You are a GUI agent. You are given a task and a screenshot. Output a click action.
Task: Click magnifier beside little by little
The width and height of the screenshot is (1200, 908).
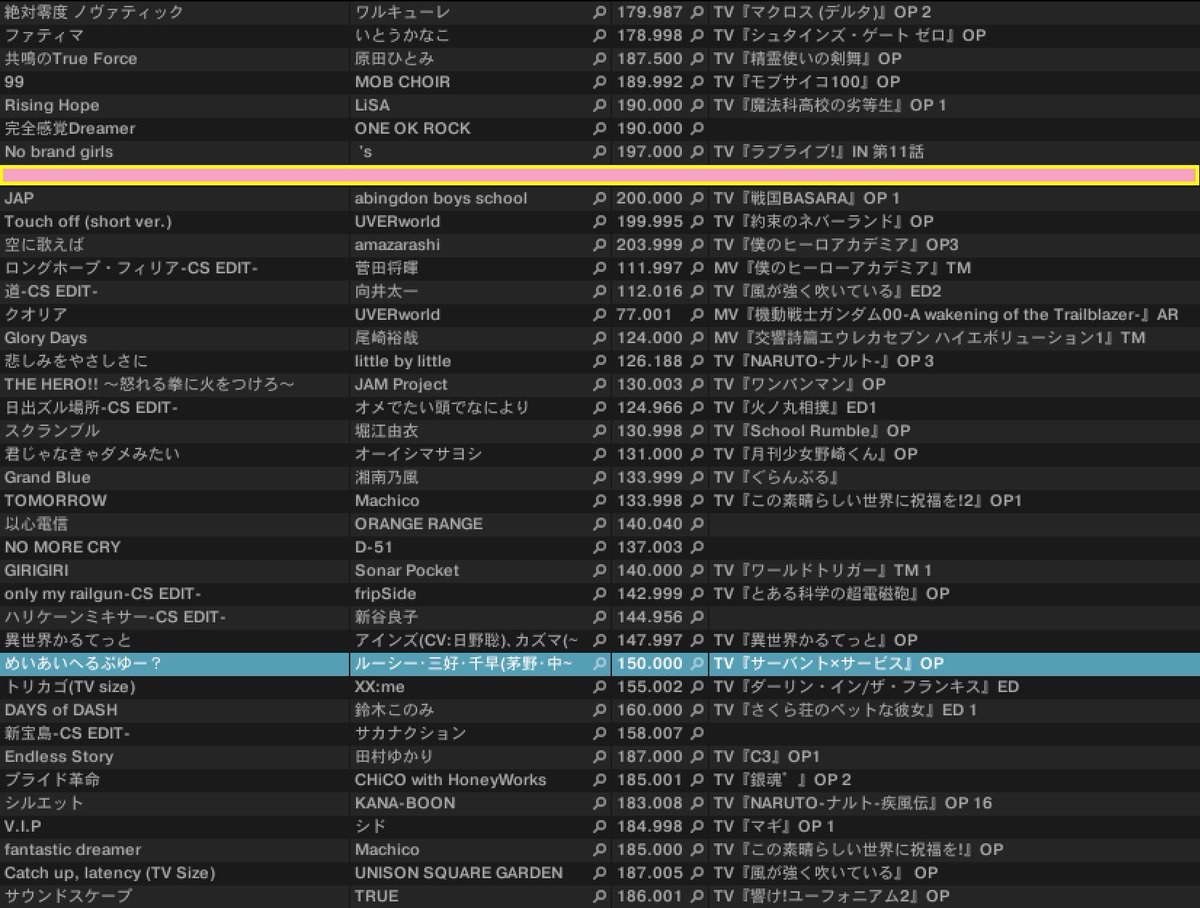tap(599, 361)
